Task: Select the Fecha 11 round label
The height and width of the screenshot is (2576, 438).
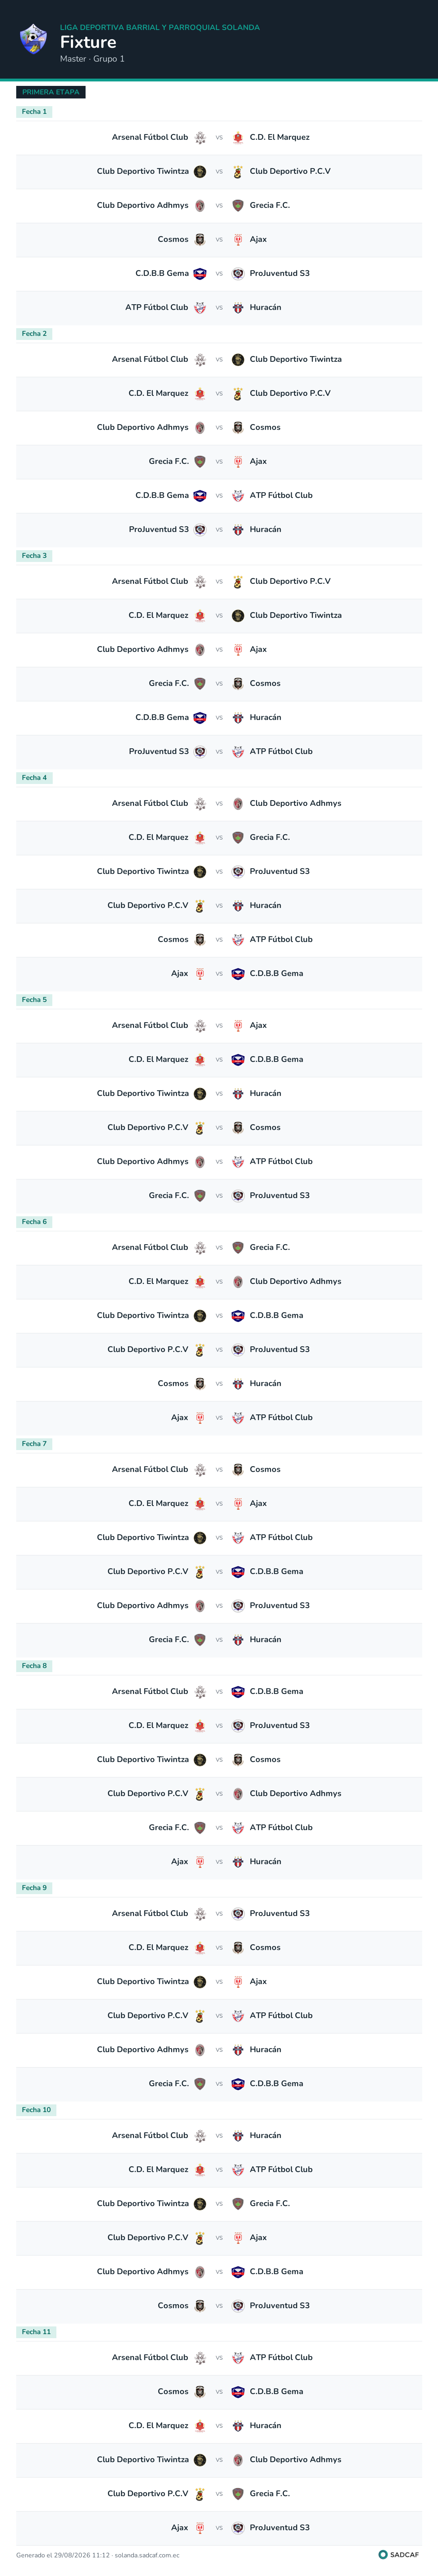Action: click(x=36, y=2331)
